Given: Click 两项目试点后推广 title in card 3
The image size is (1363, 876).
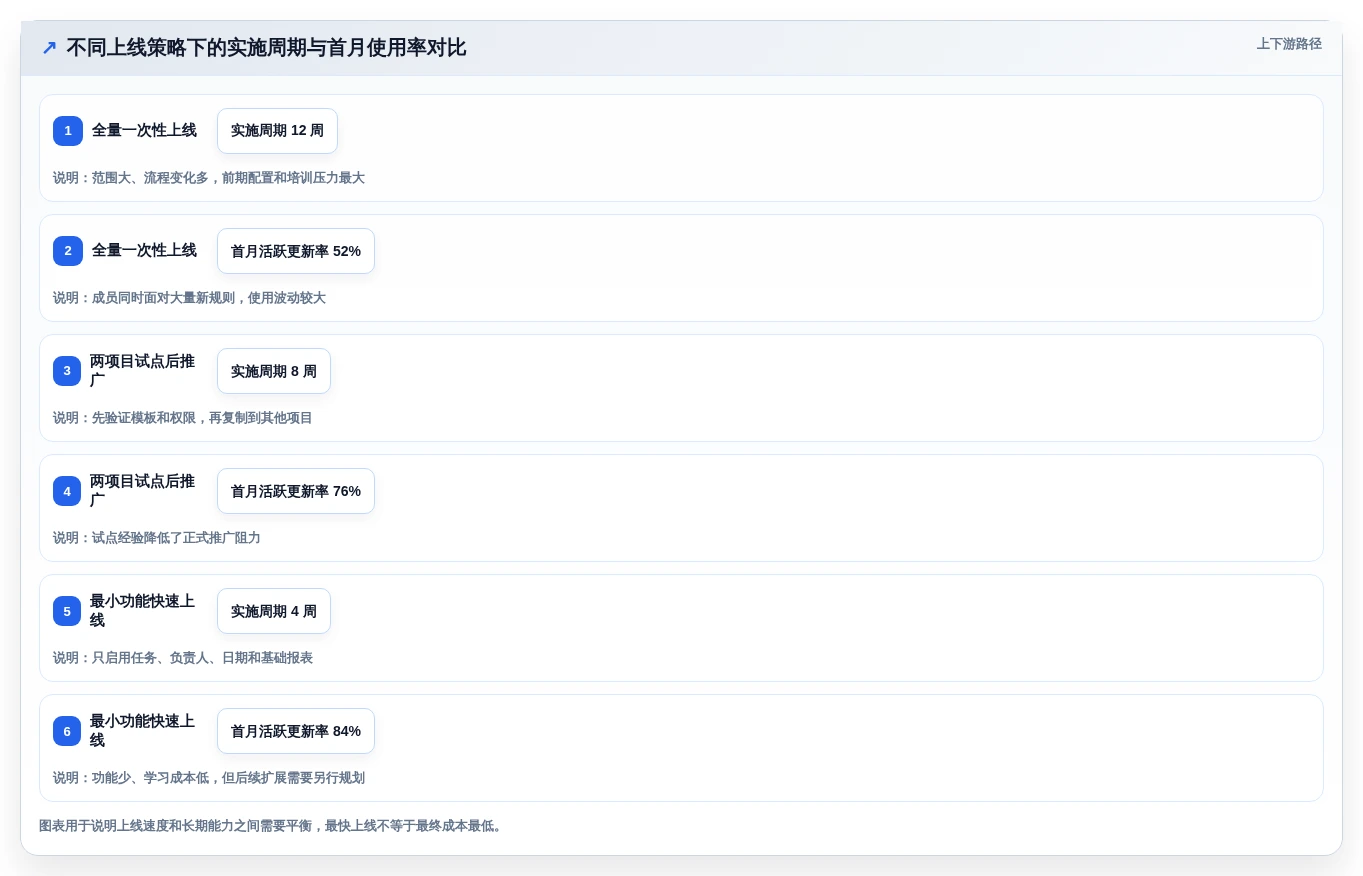Looking at the screenshot, I should pyautogui.click(x=143, y=371).
